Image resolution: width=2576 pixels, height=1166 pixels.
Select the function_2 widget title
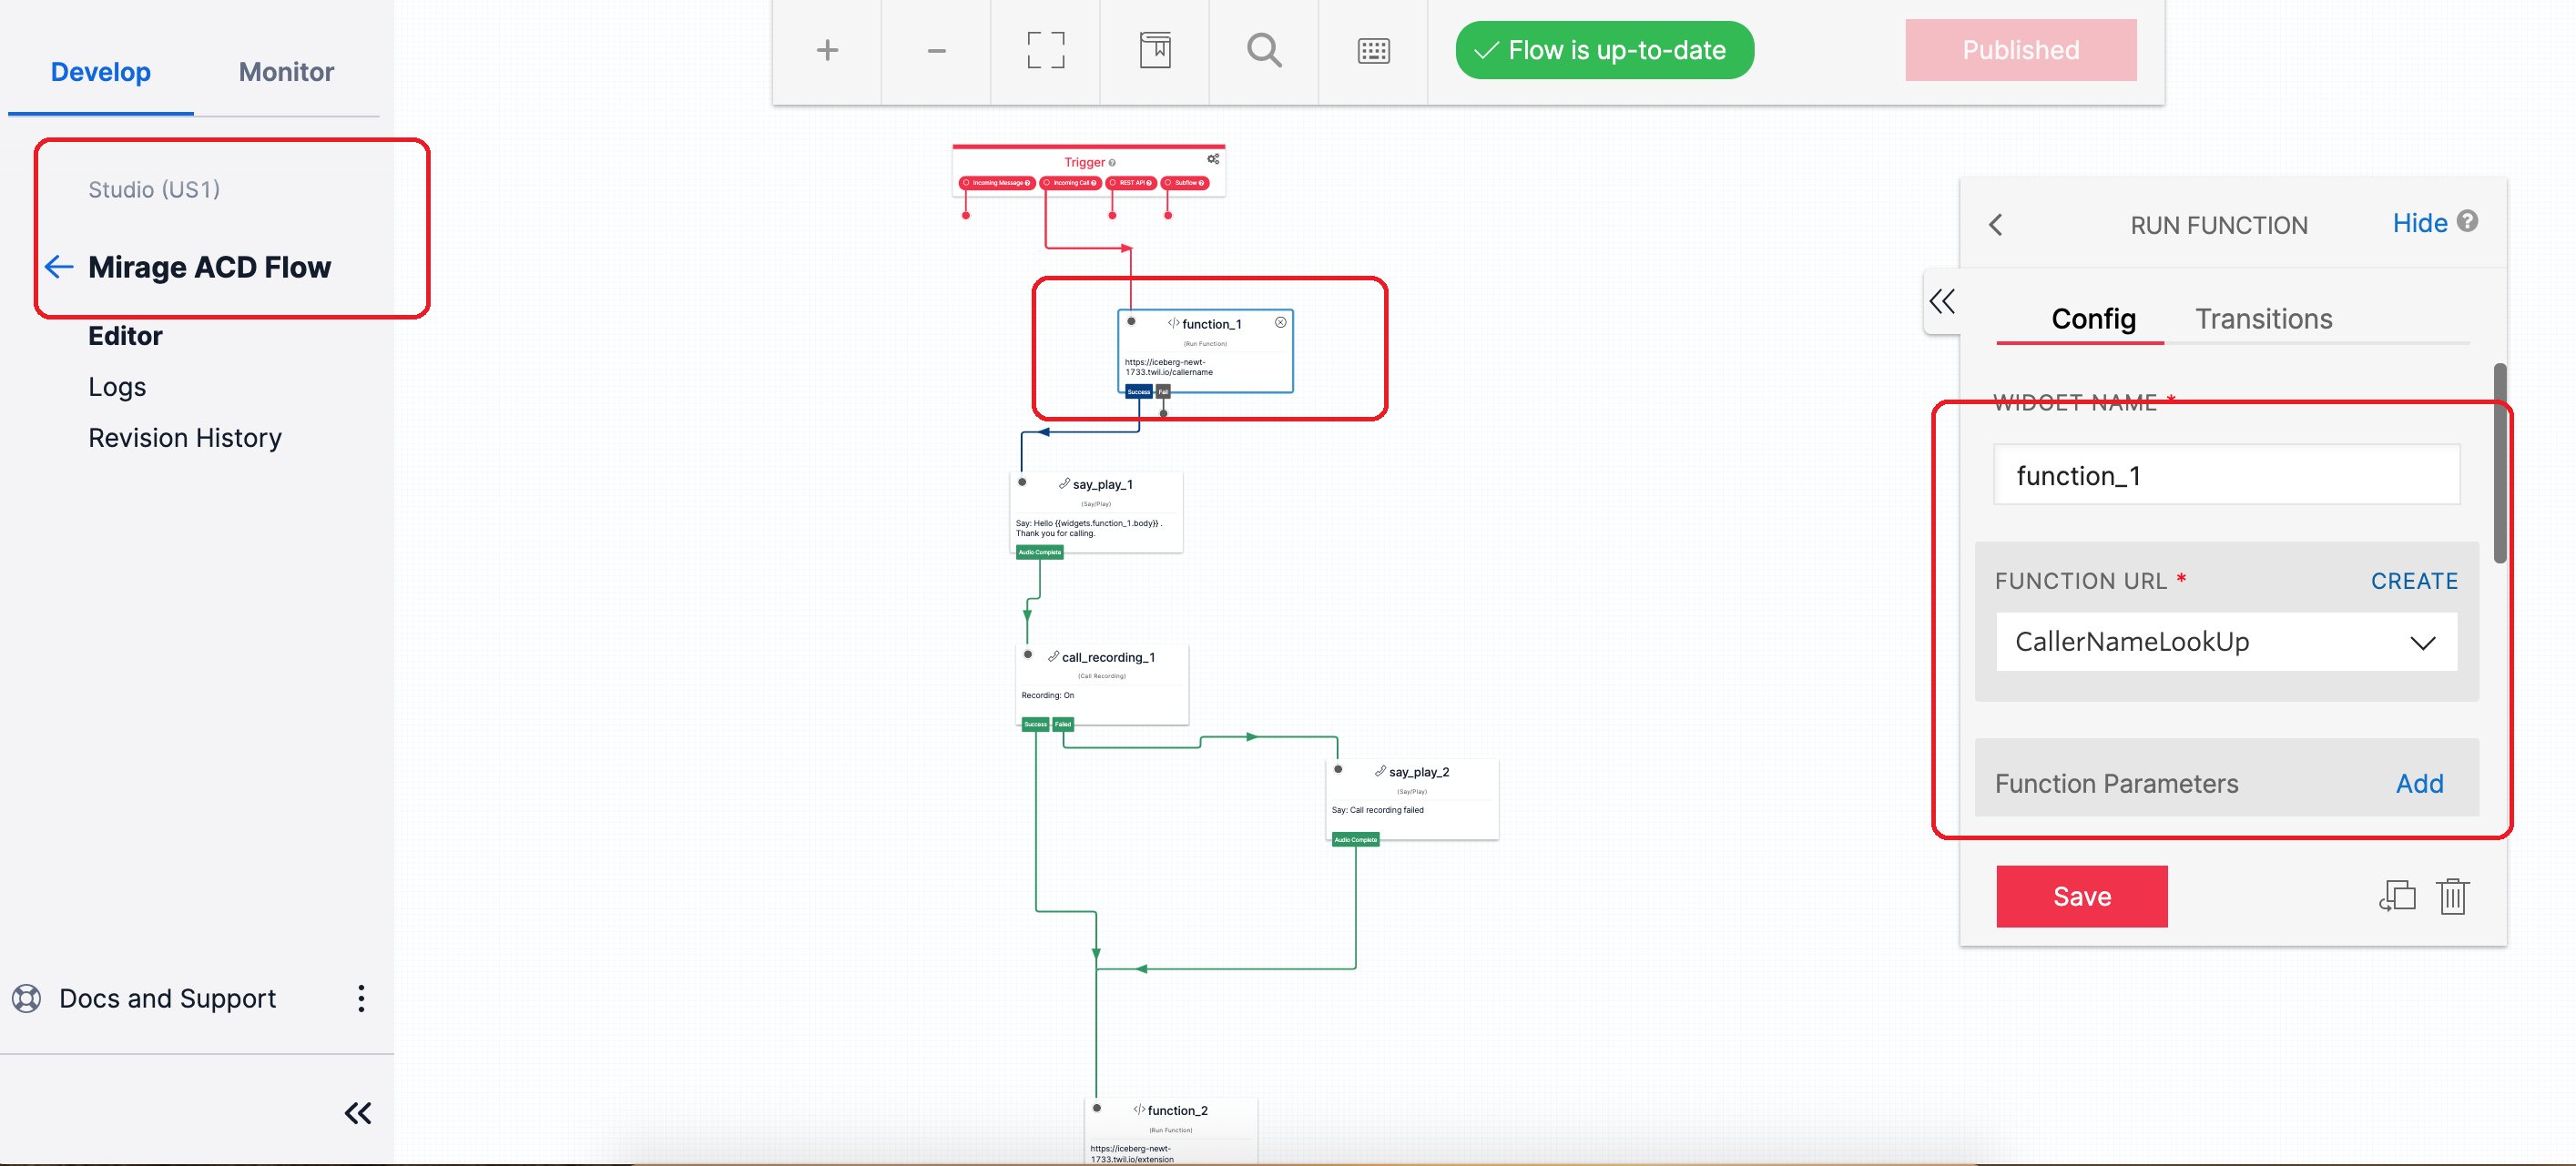tap(1177, 1111)
